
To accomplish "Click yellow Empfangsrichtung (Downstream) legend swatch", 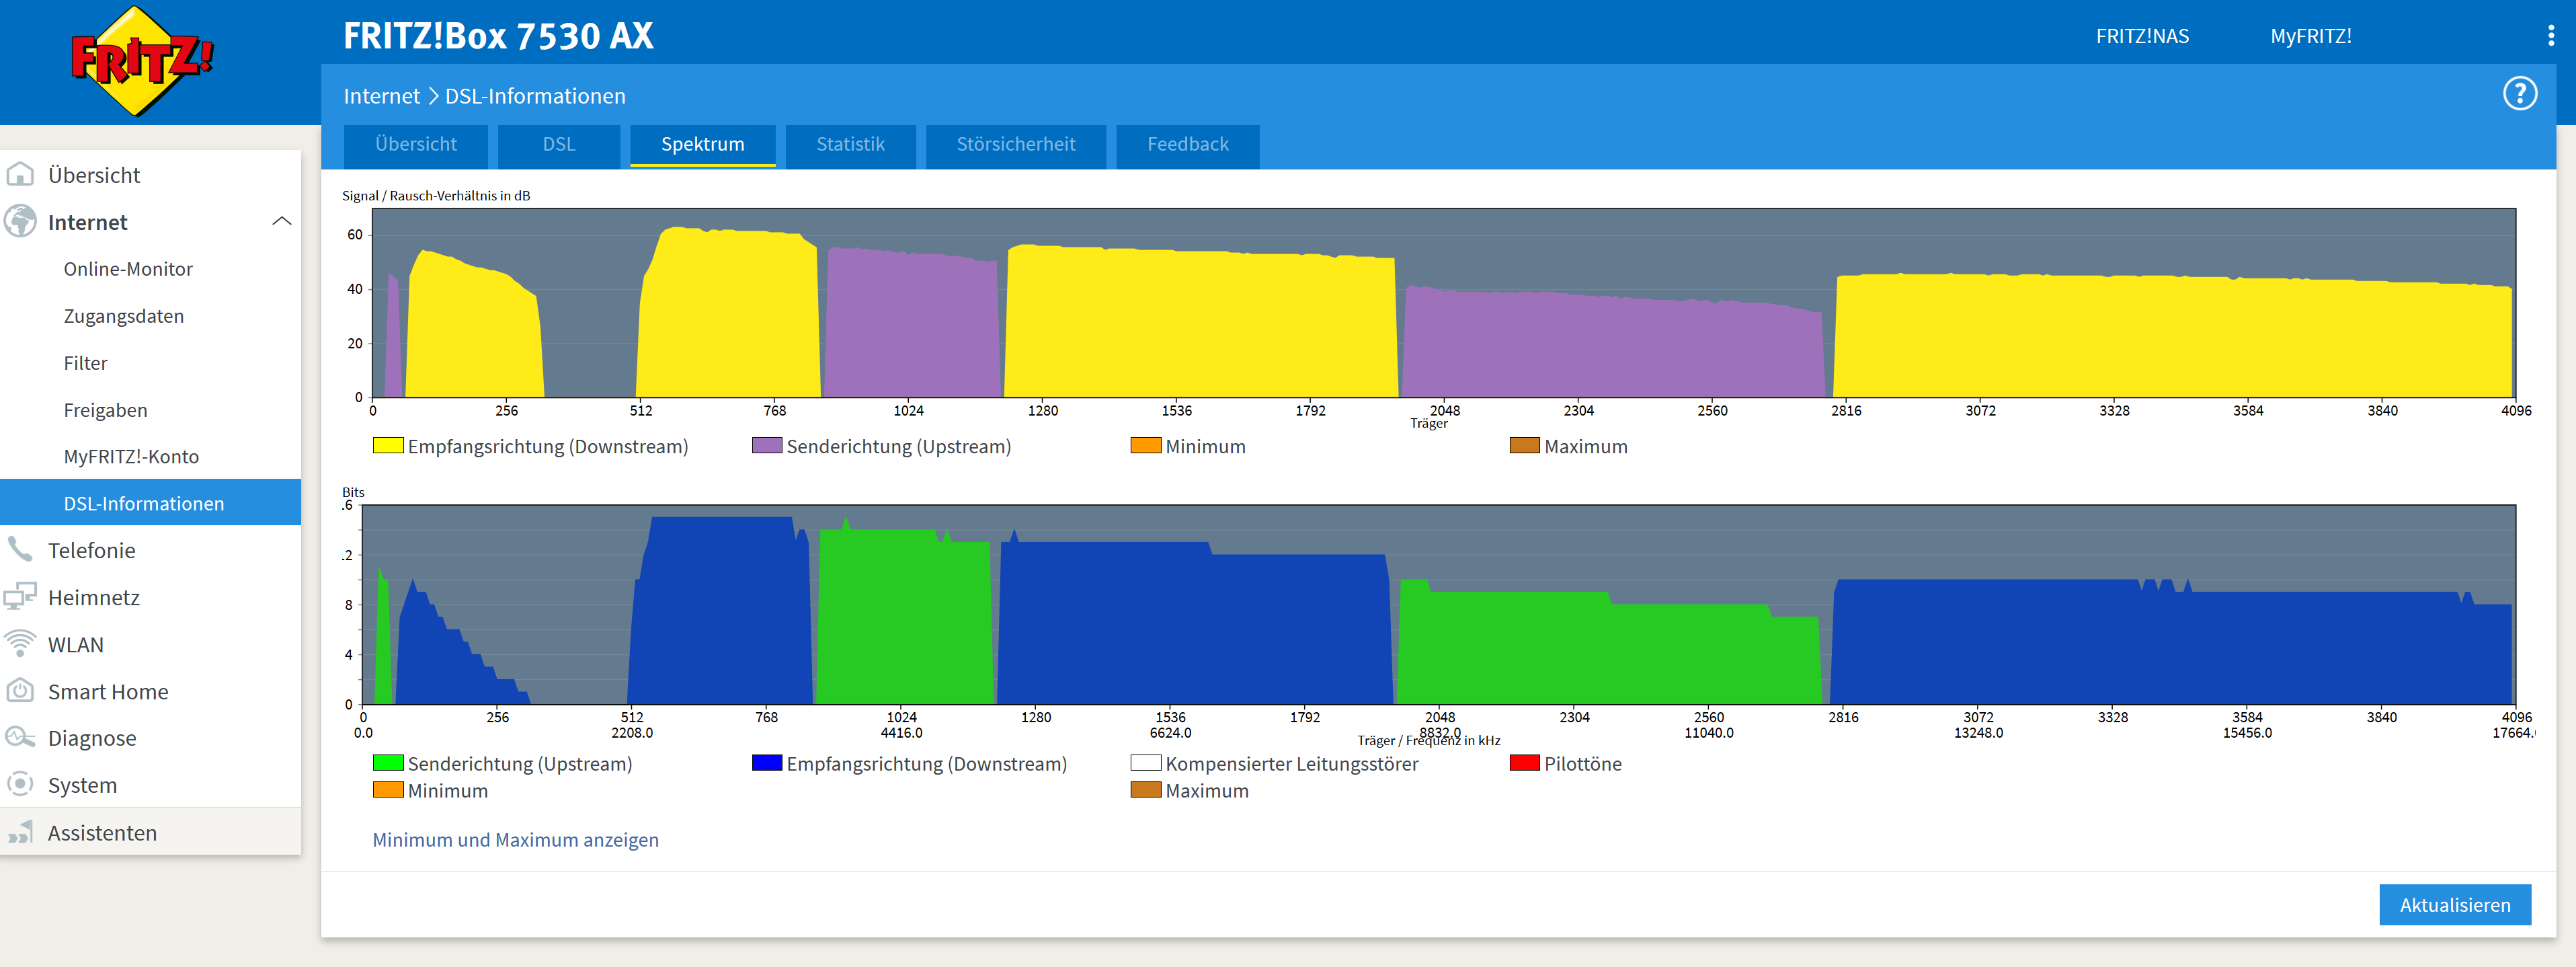I will point(388,445).
